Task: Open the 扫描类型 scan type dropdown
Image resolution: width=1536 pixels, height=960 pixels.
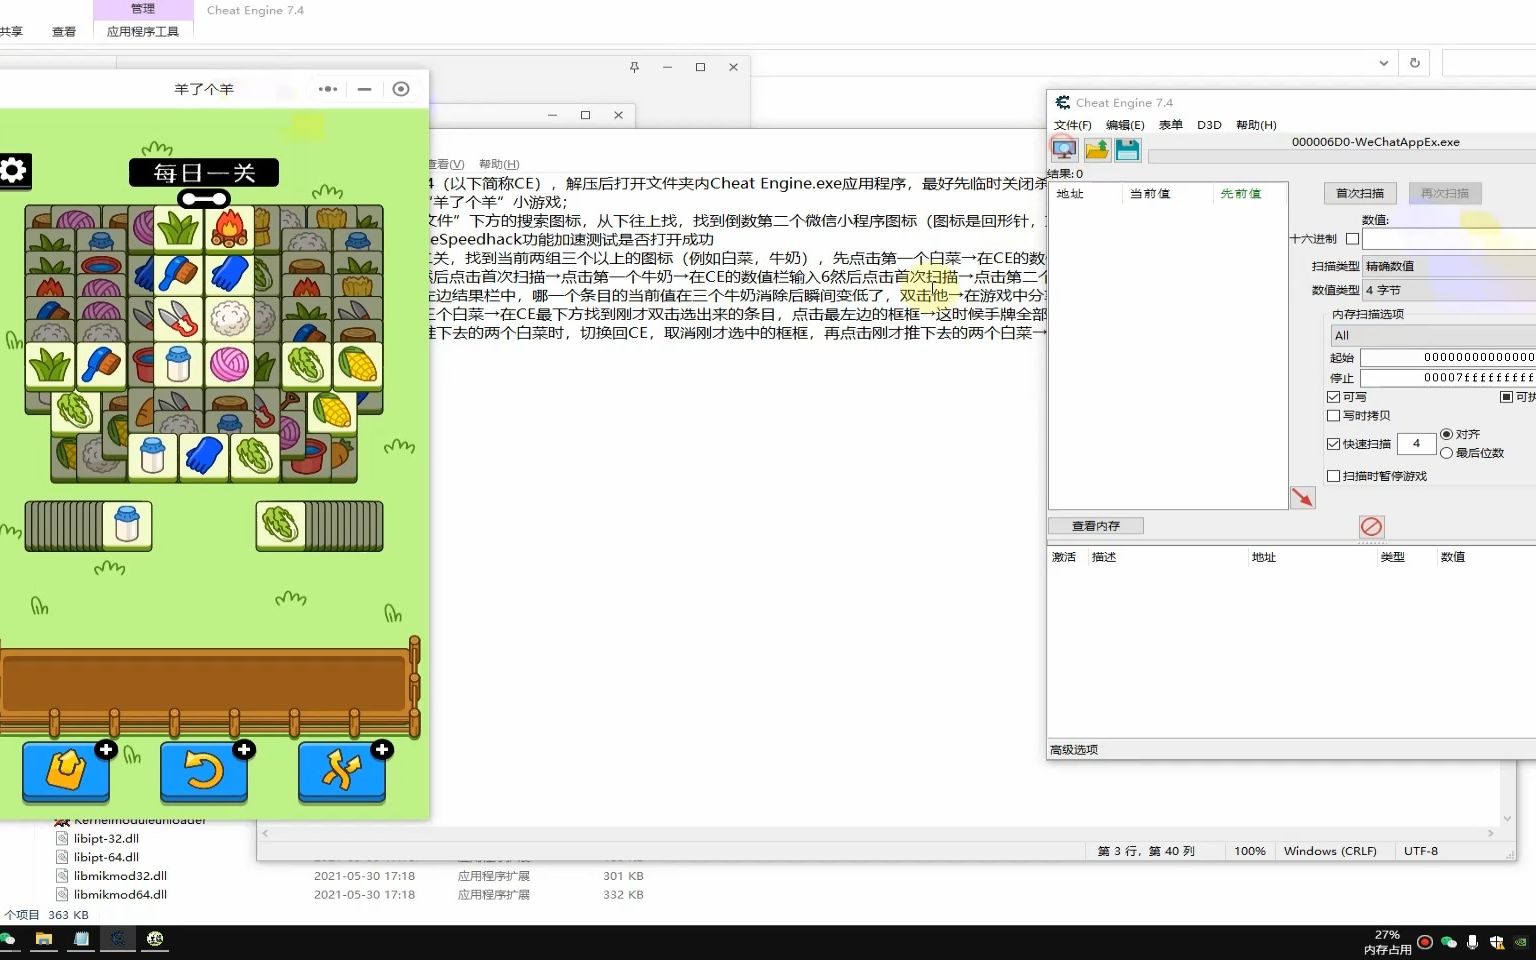Action: coord(1448,265)
